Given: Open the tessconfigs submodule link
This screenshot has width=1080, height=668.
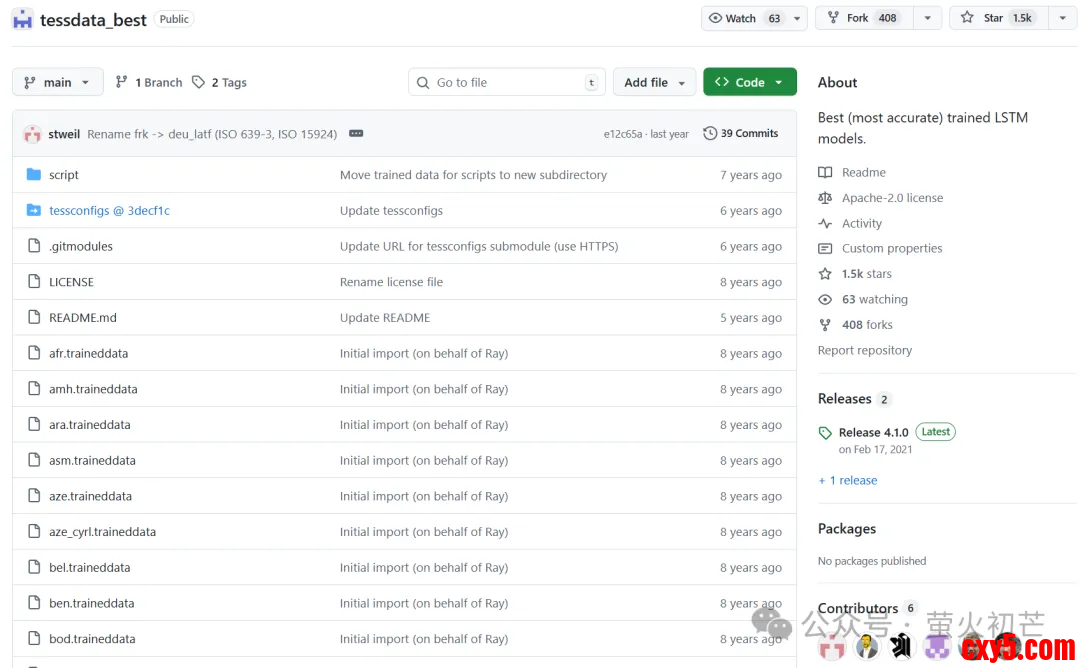Looking at the screenshot, I should 109,211.
